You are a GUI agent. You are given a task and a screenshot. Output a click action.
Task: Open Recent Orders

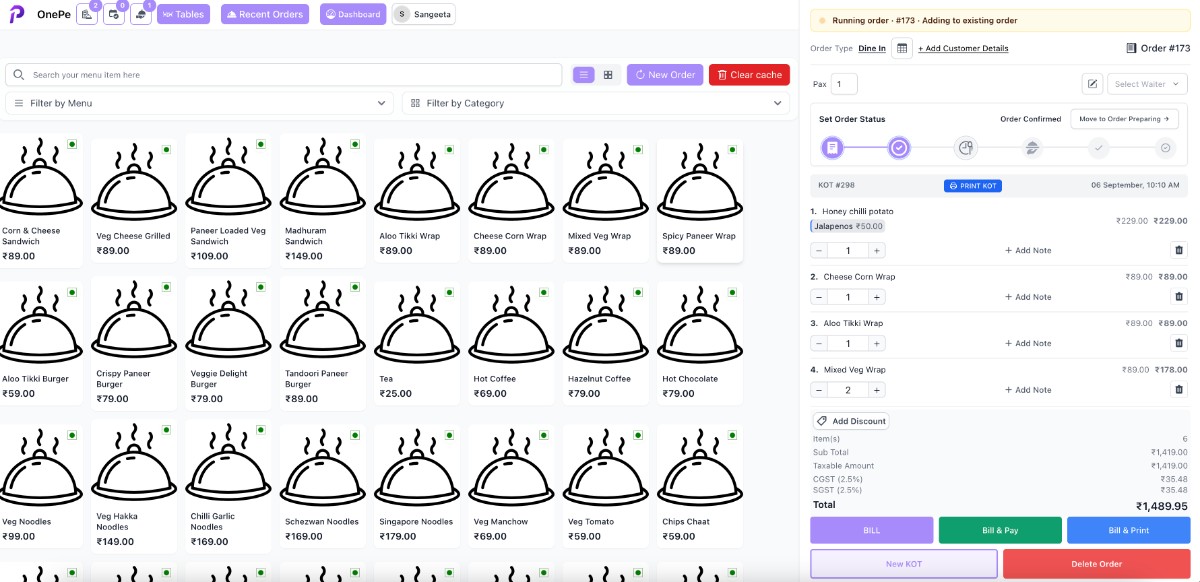point(265,15)
